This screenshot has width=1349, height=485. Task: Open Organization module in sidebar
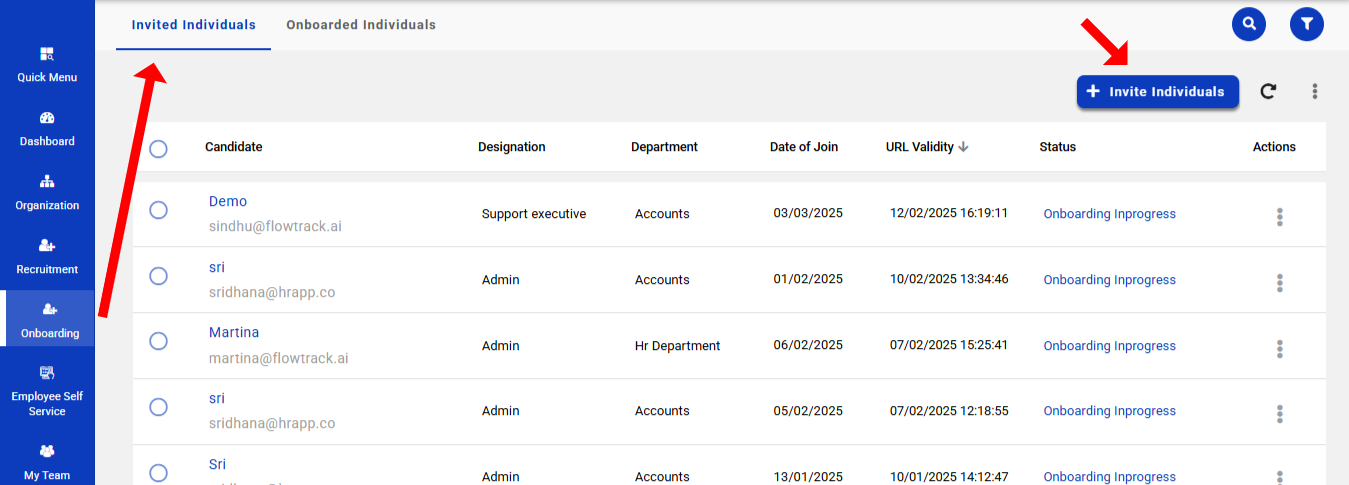pos(47,192)
